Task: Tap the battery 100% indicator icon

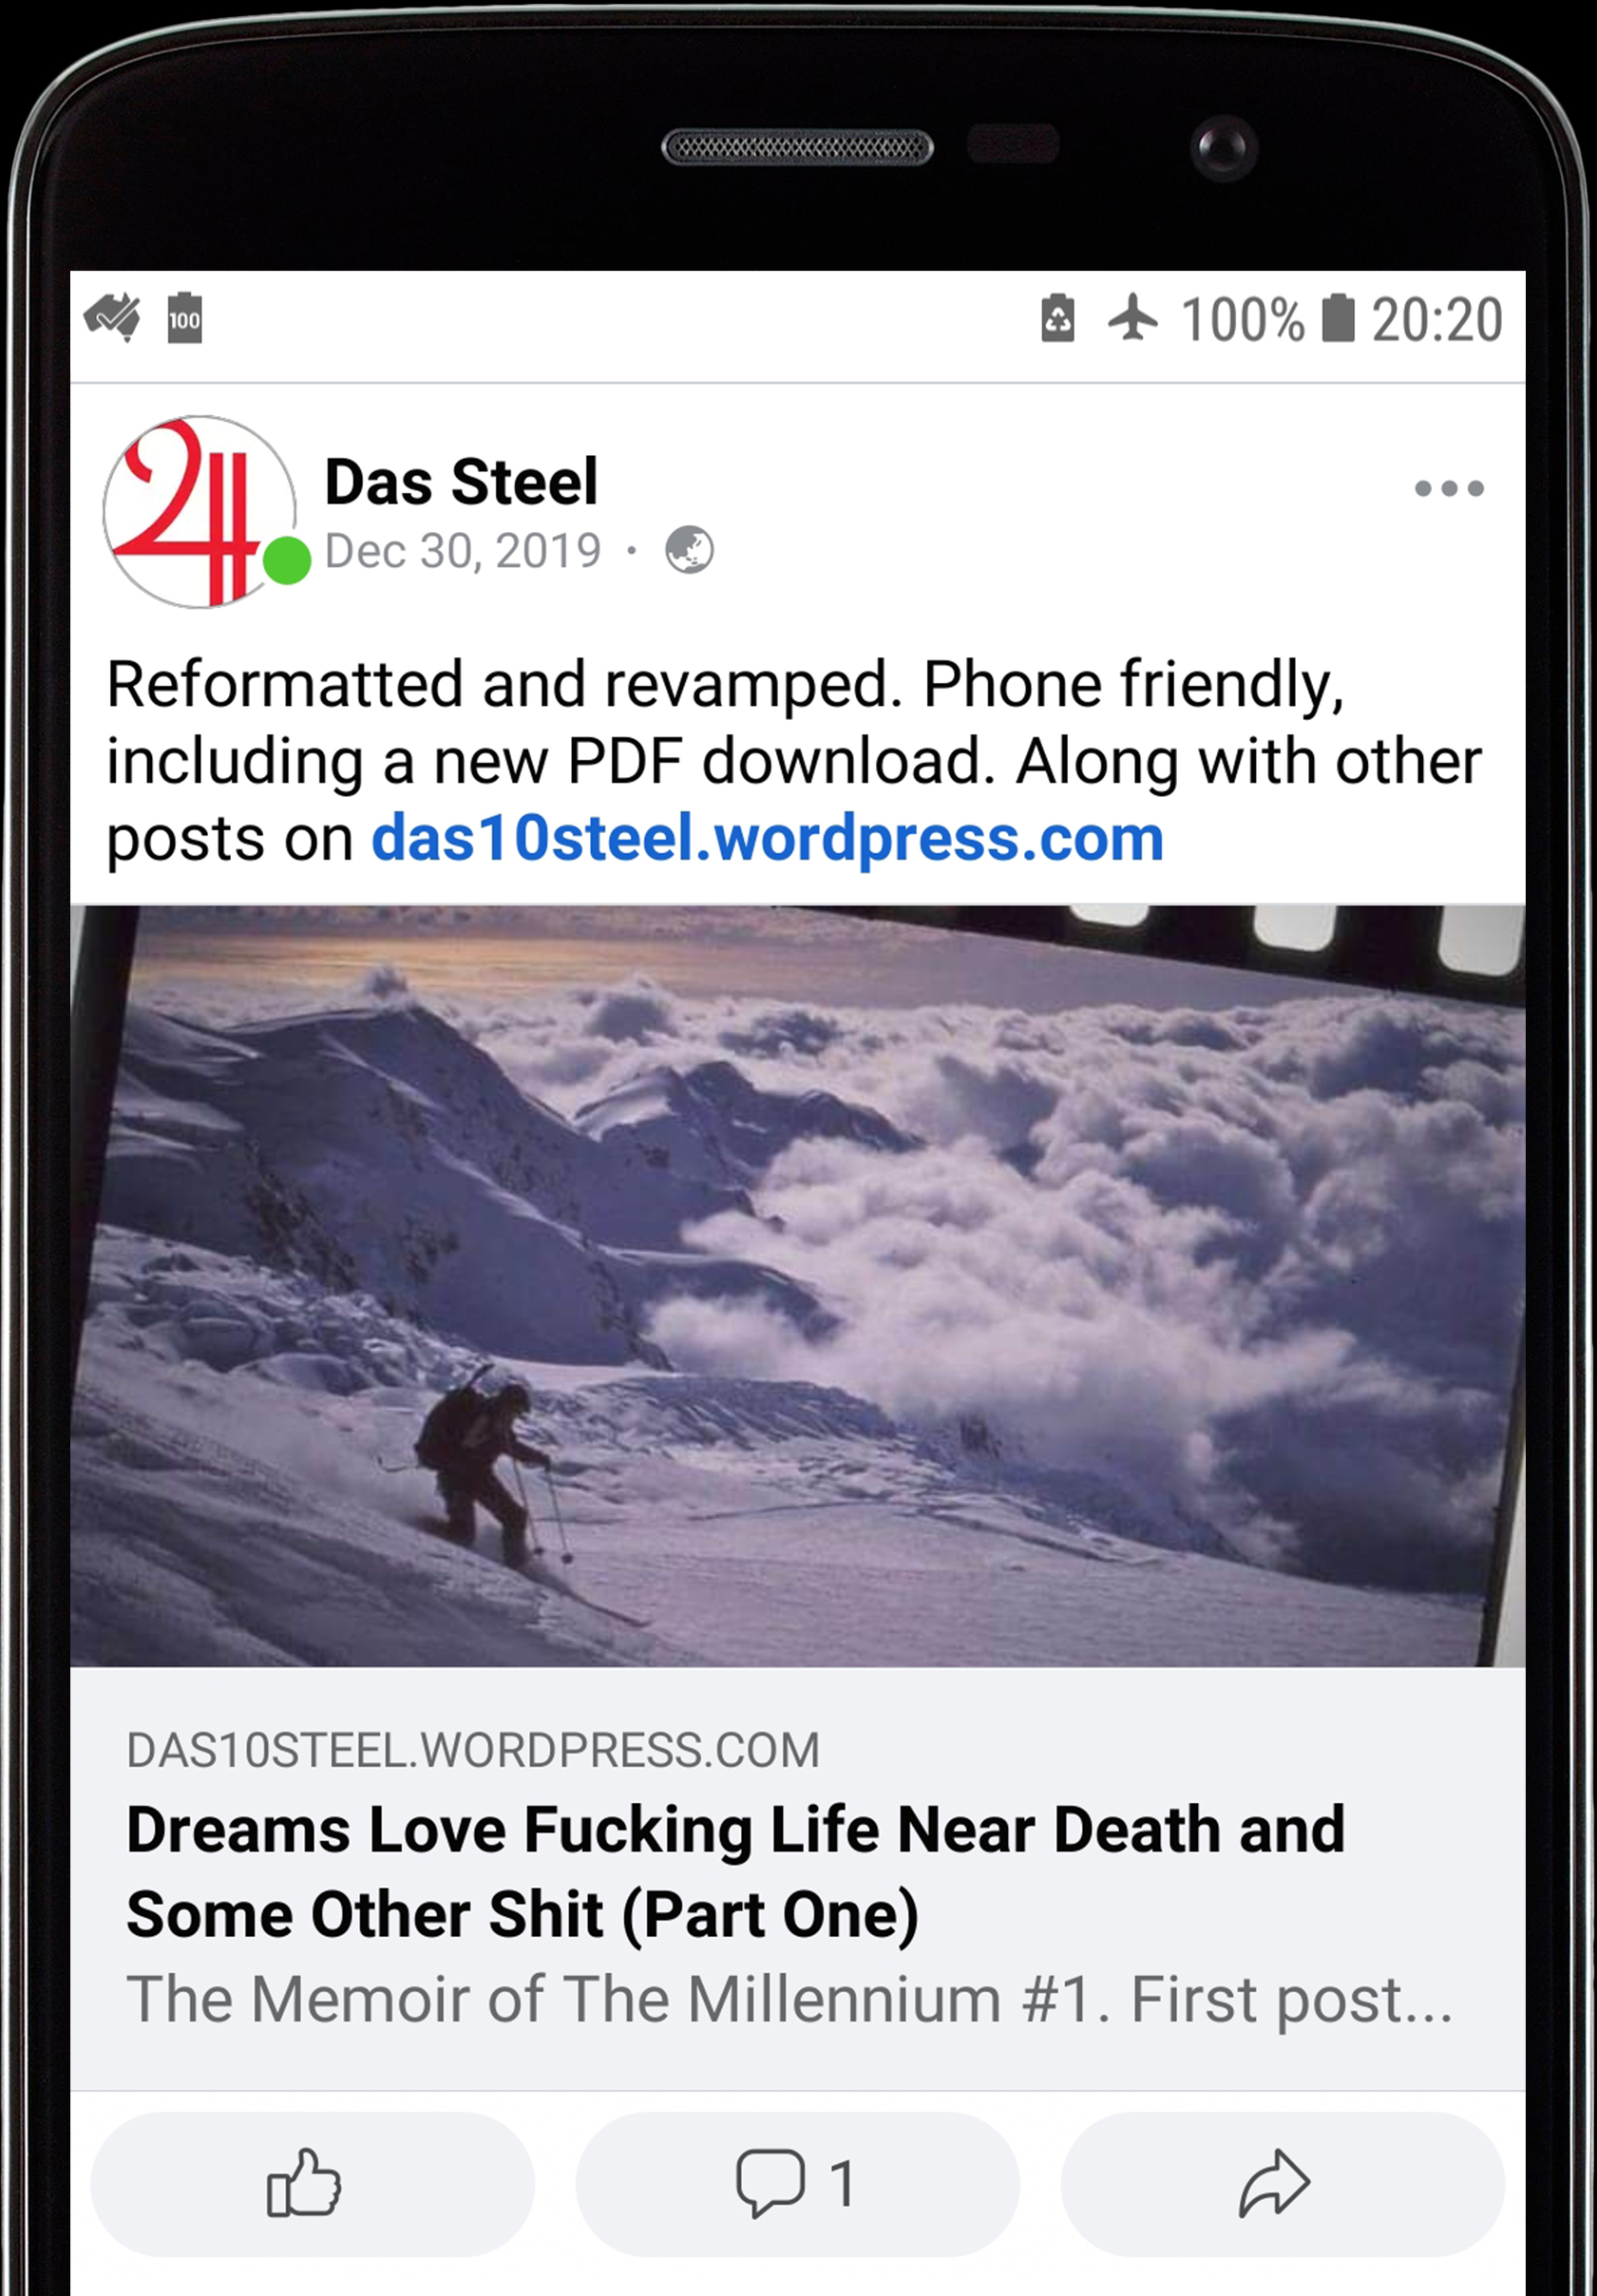Action: pos(1338,319)
